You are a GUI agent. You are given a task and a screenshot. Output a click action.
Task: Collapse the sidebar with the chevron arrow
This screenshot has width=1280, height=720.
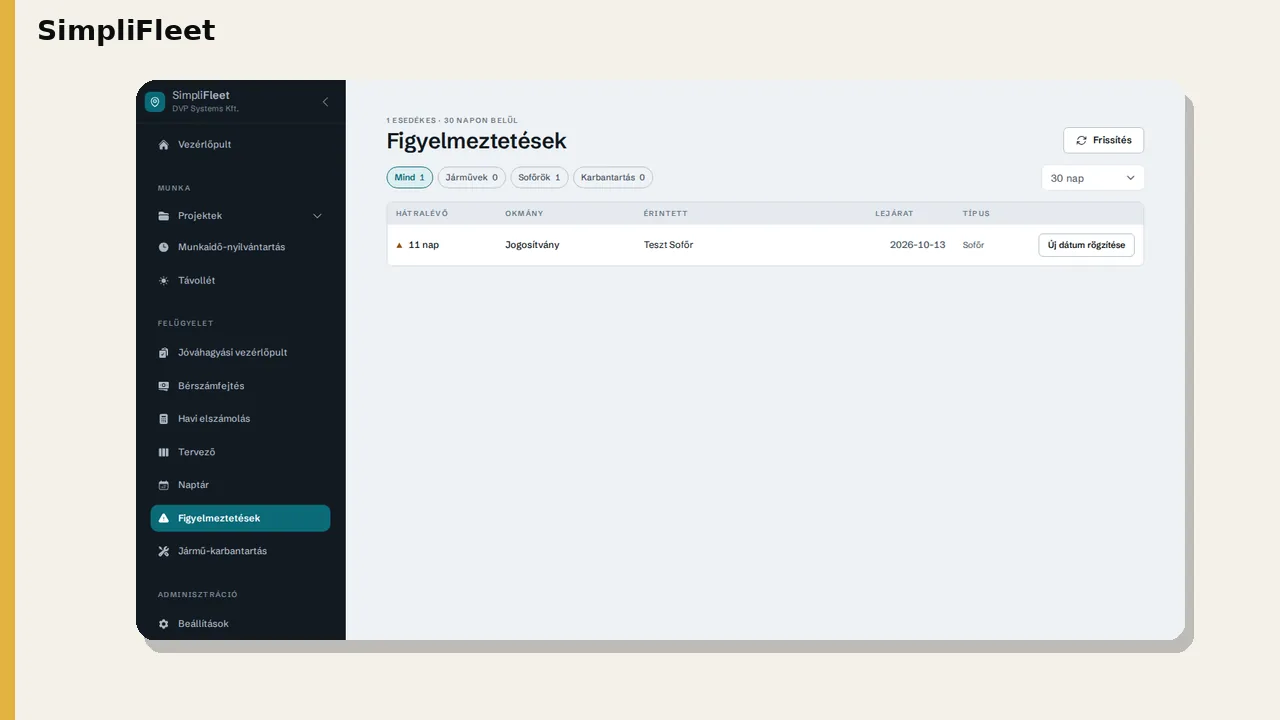point(325,102)
